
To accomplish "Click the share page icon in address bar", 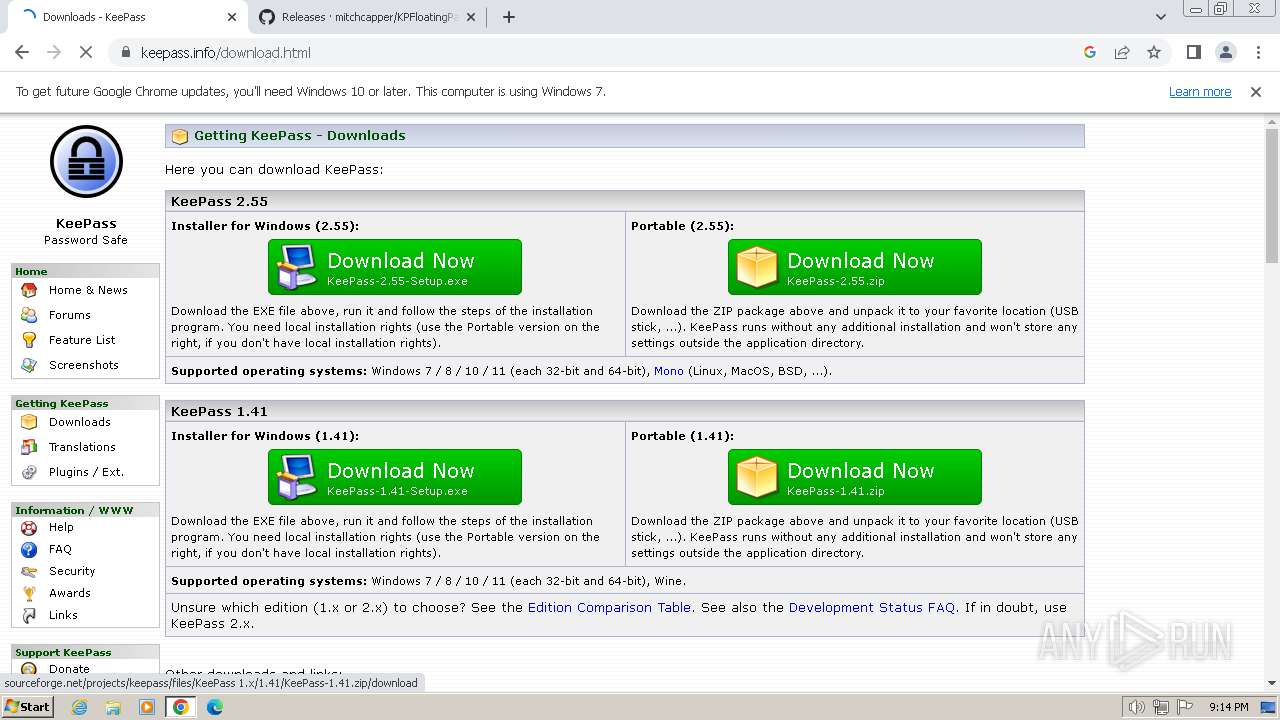I will pos(1122,52).
